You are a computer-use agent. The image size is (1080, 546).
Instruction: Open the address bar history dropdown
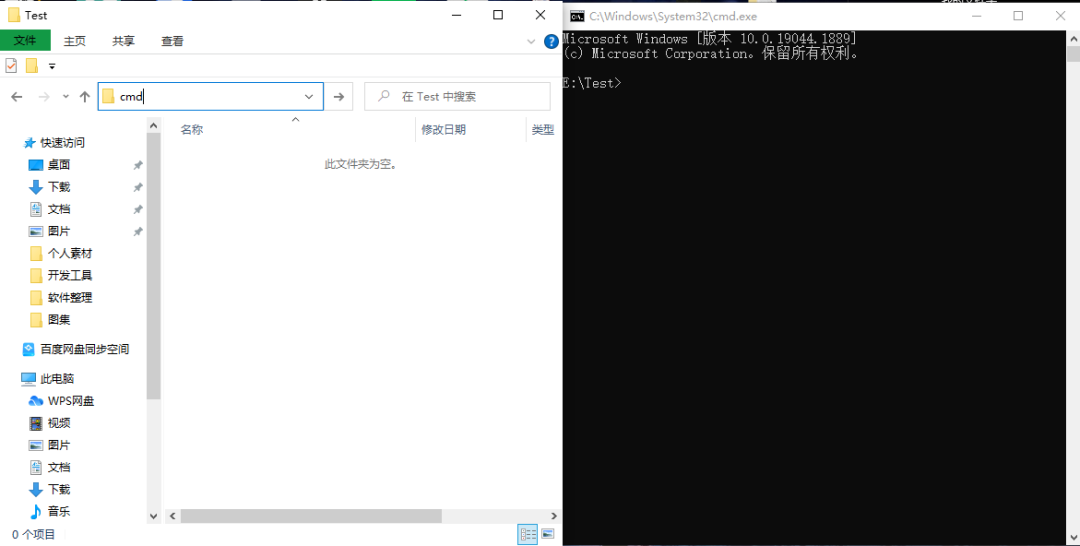point(309,96)
